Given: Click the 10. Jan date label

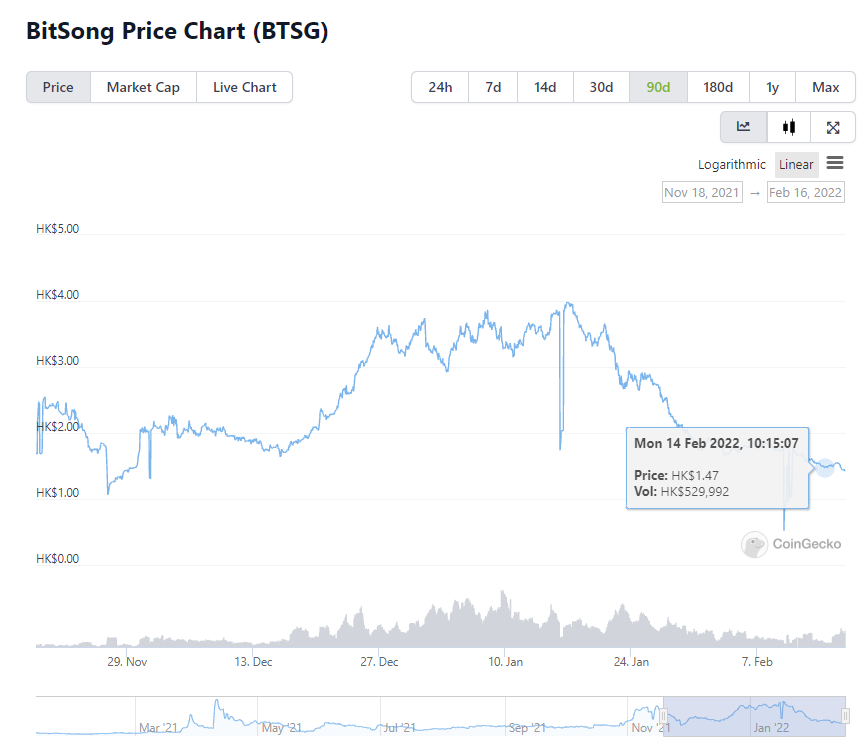Looking at the screenshot, I should coord(505,662).
